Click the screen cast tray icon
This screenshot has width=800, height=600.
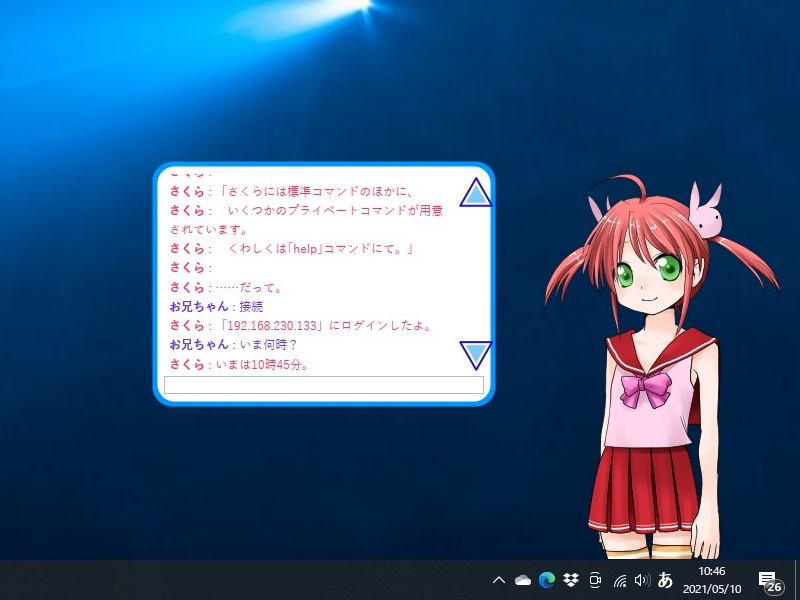coord(594,580)
